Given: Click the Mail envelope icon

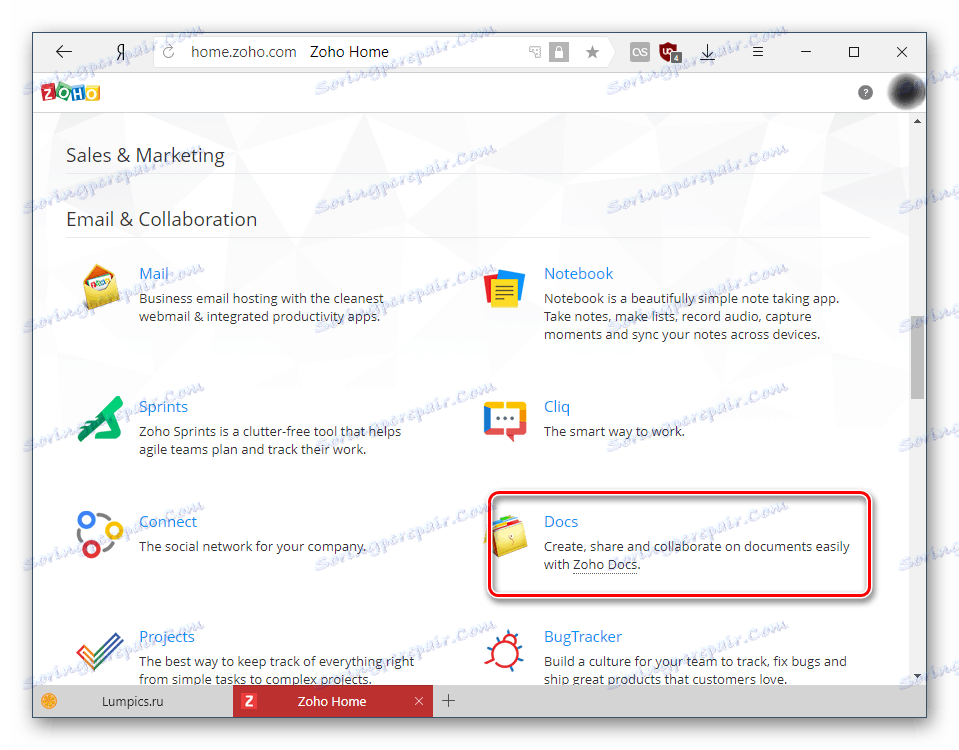Looking at the screenshot, I should pyautogui.click(x=101, y=286).
